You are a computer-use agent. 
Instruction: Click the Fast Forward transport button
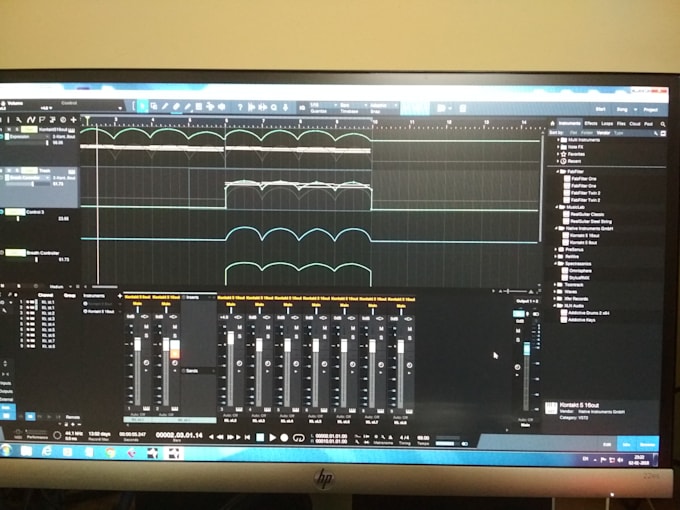pos(230,437)
